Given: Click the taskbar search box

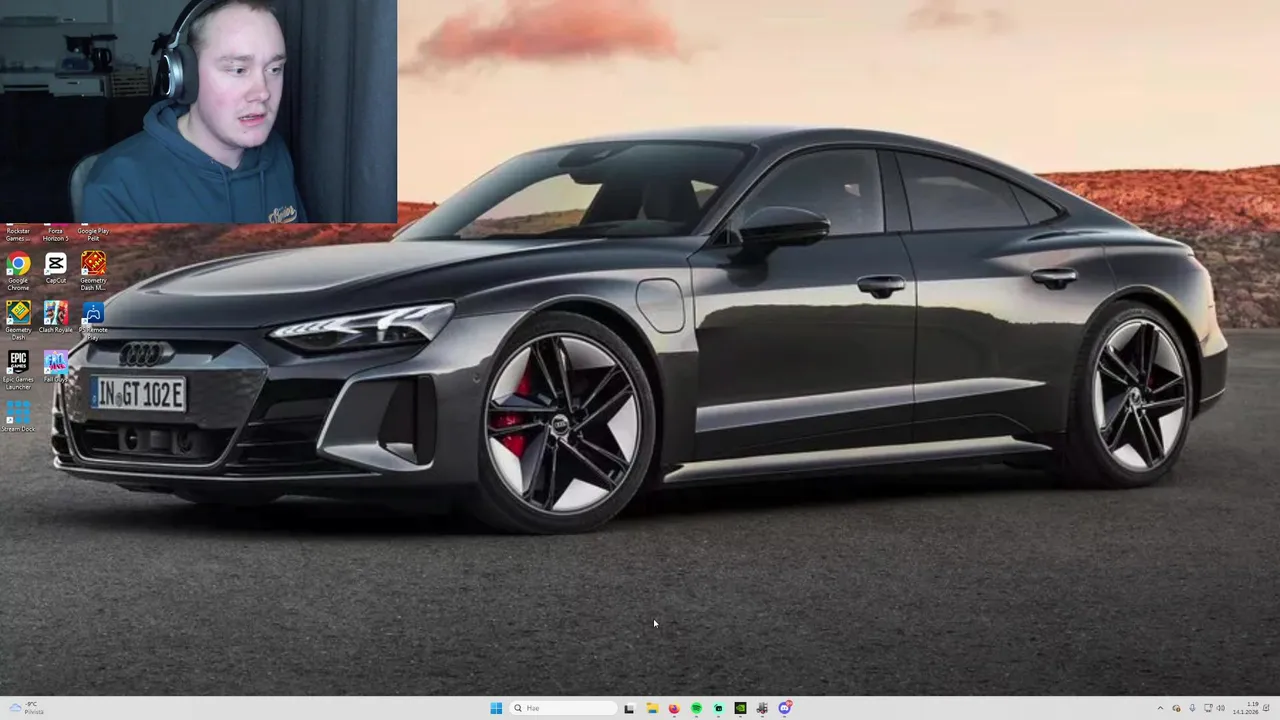Looking at the screenshot, I should tap(563, 708).
